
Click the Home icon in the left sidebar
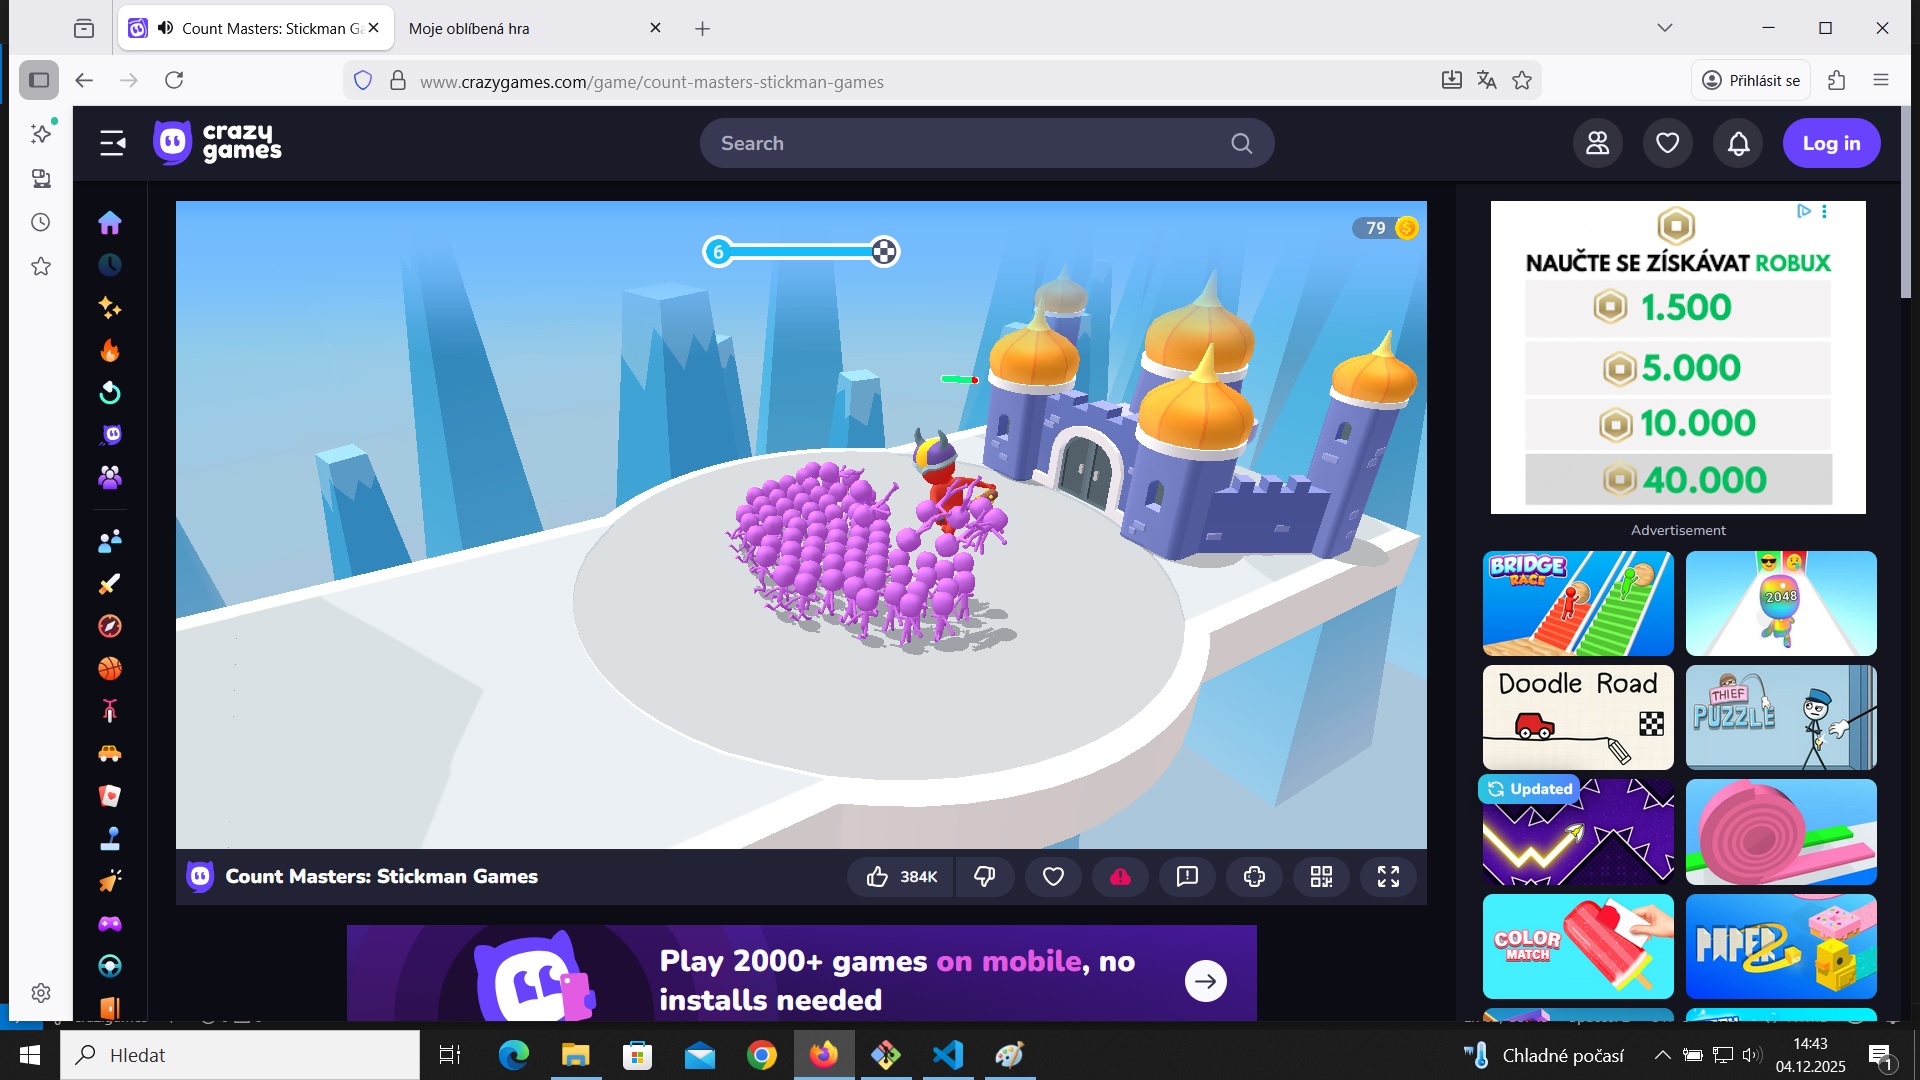[x=110, y=222]
